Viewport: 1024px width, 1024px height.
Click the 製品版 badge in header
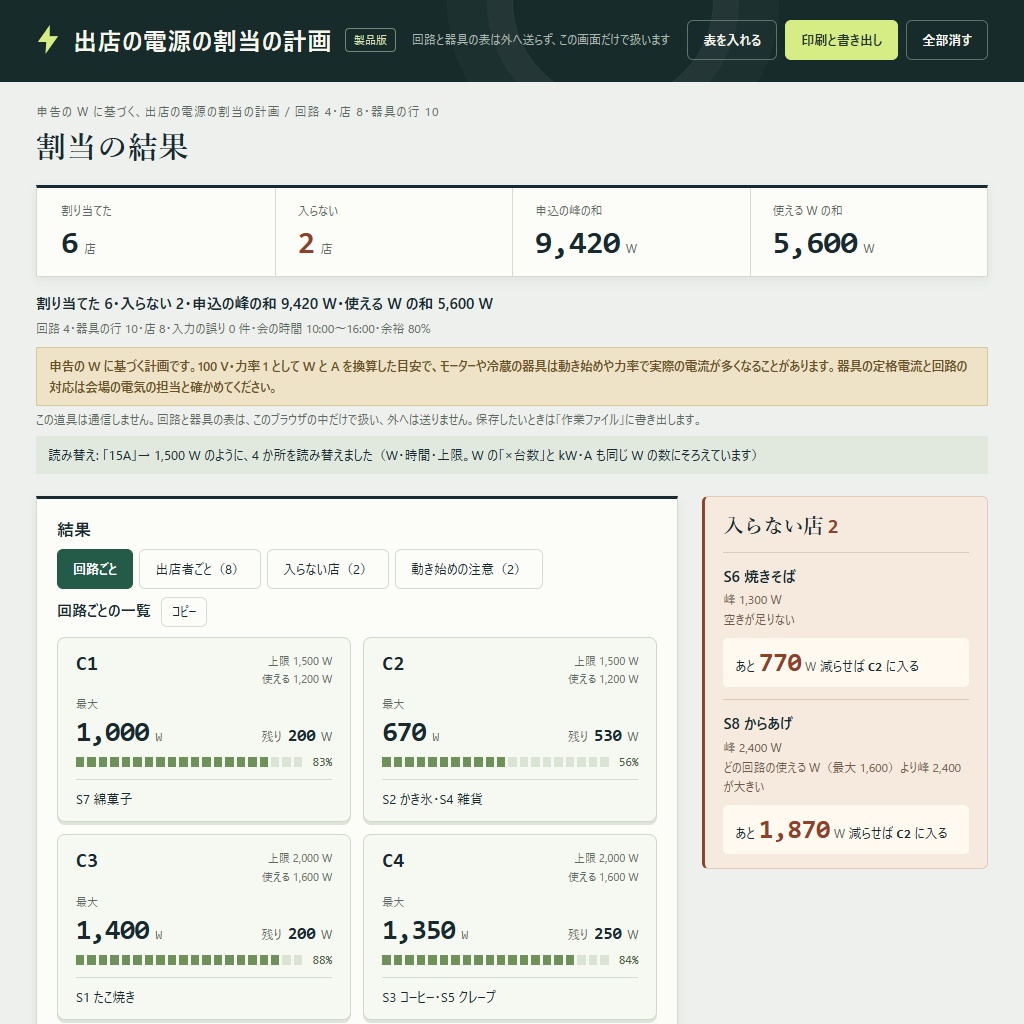pyautogui.click(x=370, y=40)
